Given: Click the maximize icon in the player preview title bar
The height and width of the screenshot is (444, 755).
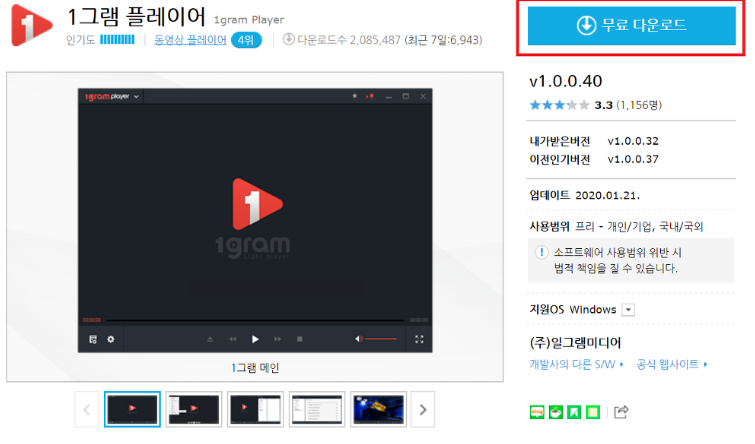Looking at the screenshot, I should 406,96.
